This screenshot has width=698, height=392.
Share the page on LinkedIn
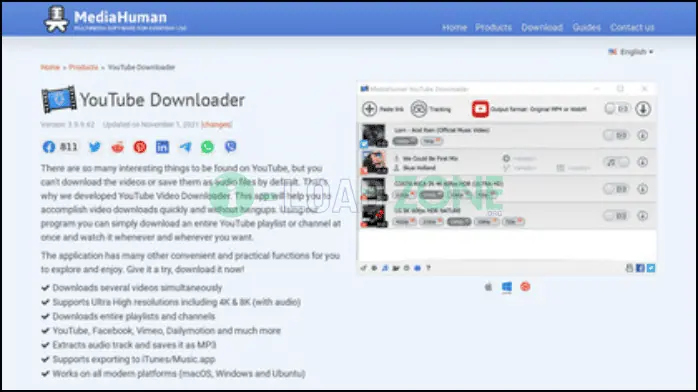162,147
